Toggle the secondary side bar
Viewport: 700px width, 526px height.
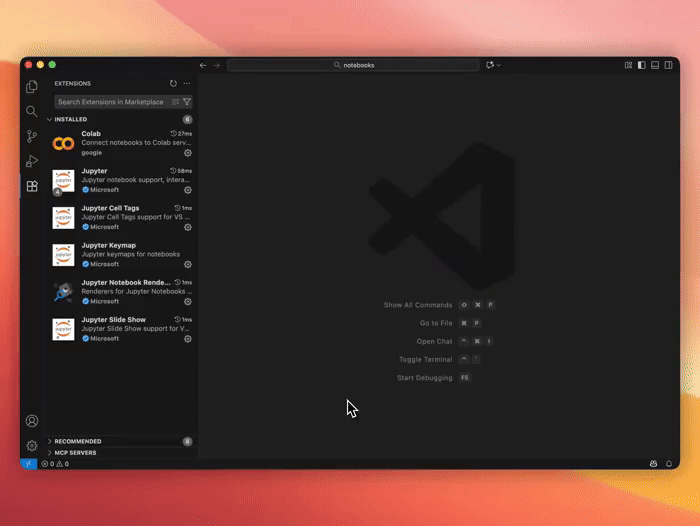(x=668, y=65)
